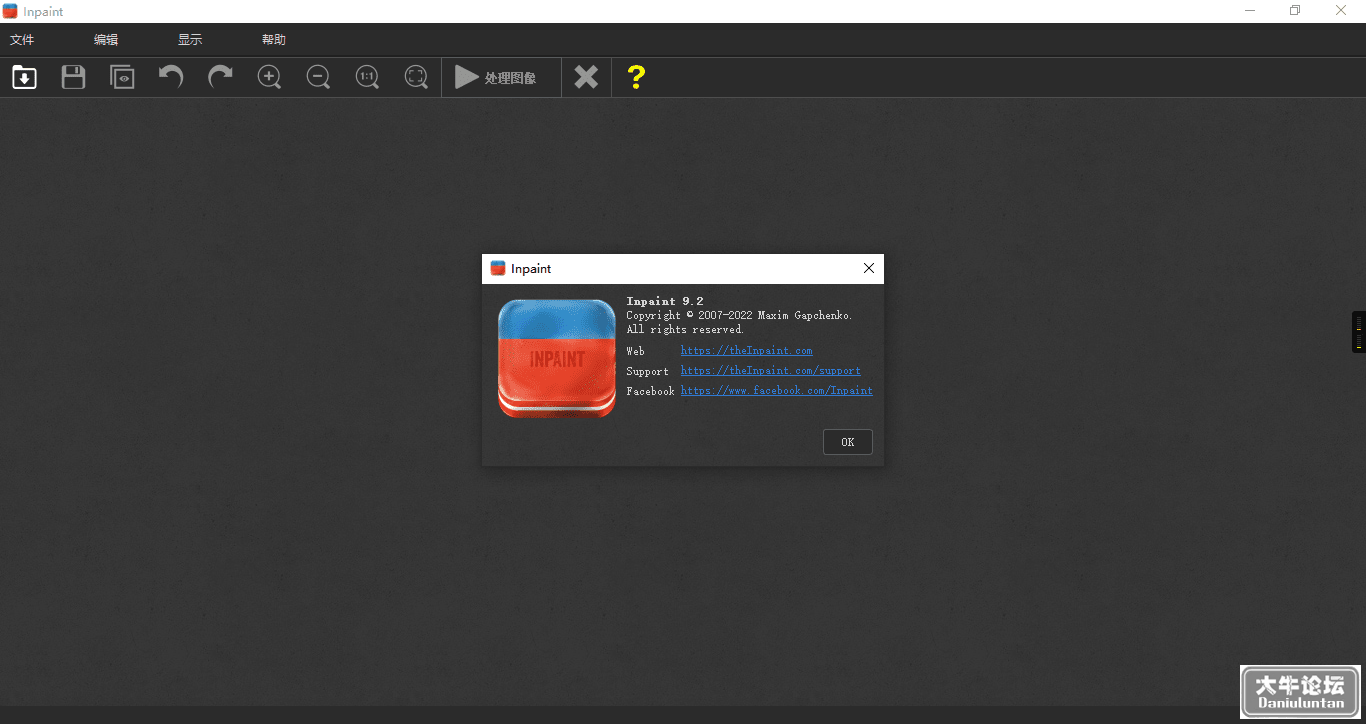
Task: Close the Inpaint about dialog
Action: tap(868, 268)
